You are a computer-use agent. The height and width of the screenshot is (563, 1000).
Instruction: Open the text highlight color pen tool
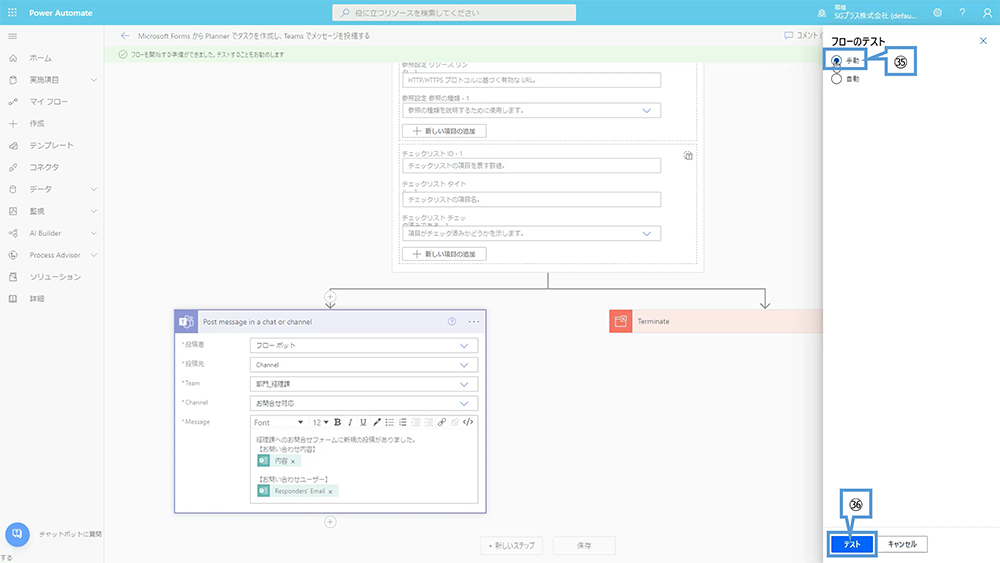tap(376, 422)
